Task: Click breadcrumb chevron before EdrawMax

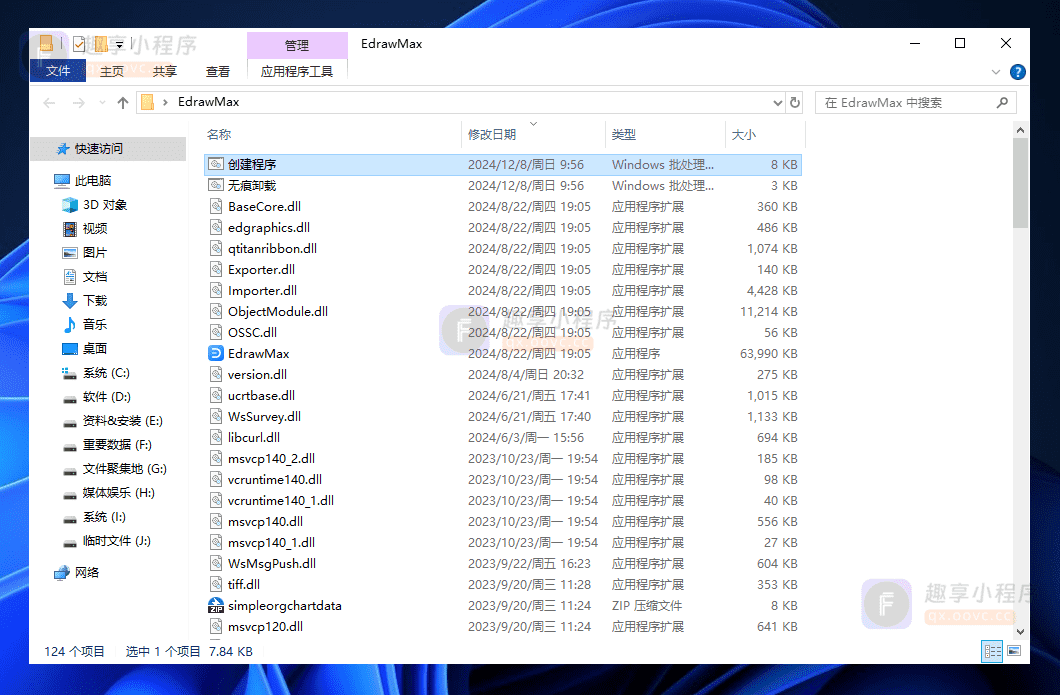Action: tap(165, 103)
